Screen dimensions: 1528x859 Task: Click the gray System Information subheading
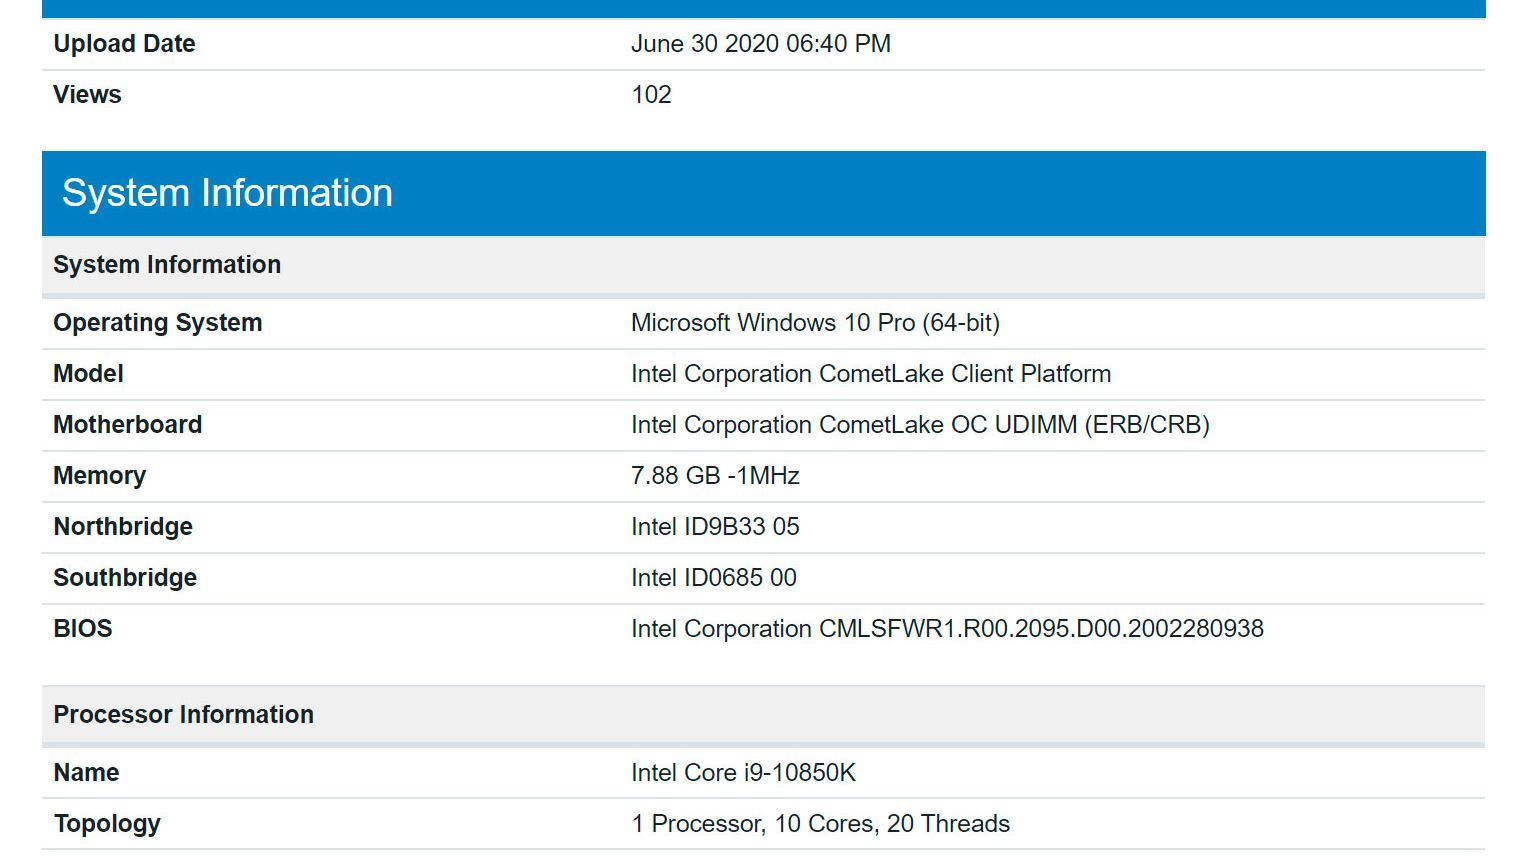click(763, 265)
